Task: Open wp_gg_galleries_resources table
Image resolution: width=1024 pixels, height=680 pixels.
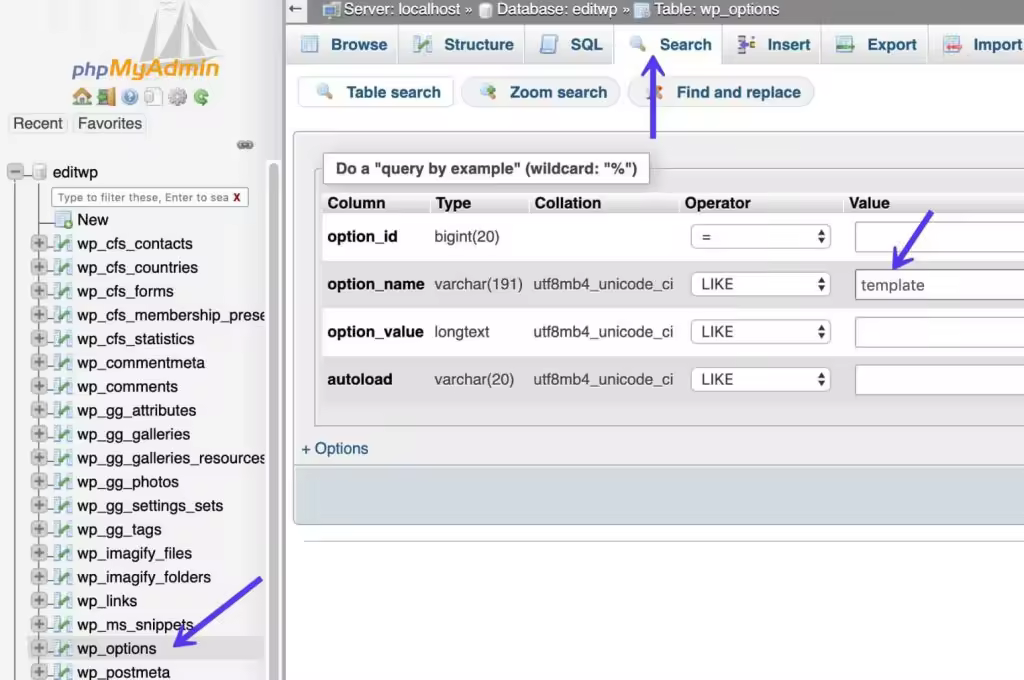Action: pos(170,459)
